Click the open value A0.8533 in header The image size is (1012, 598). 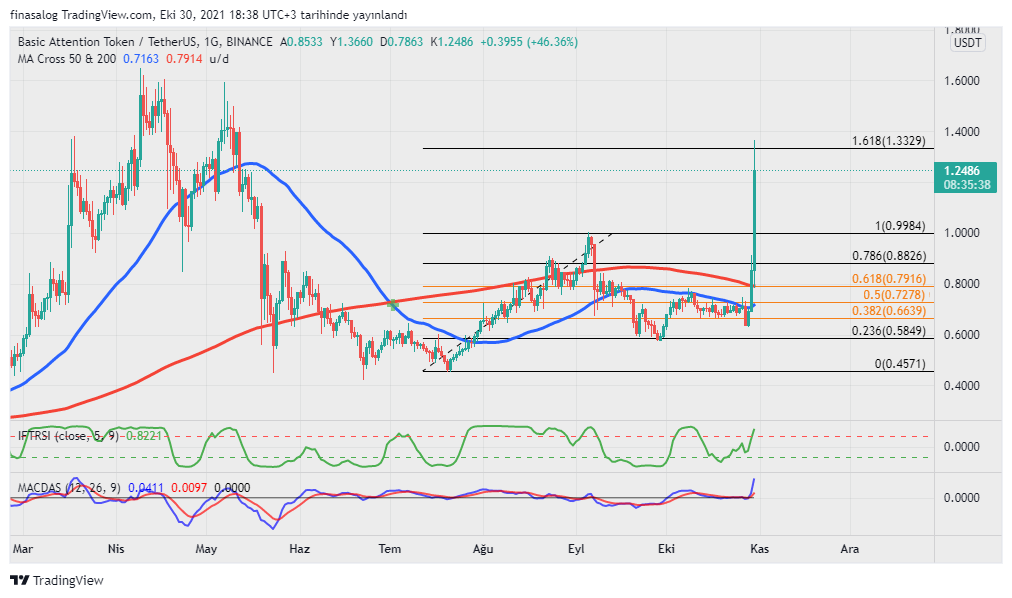[301, 42]
